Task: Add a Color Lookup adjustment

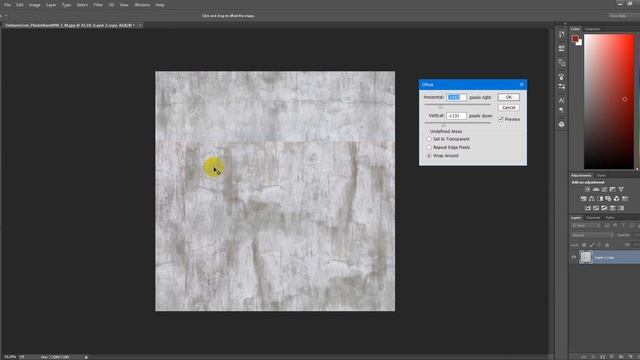Action: click(625, 199)
